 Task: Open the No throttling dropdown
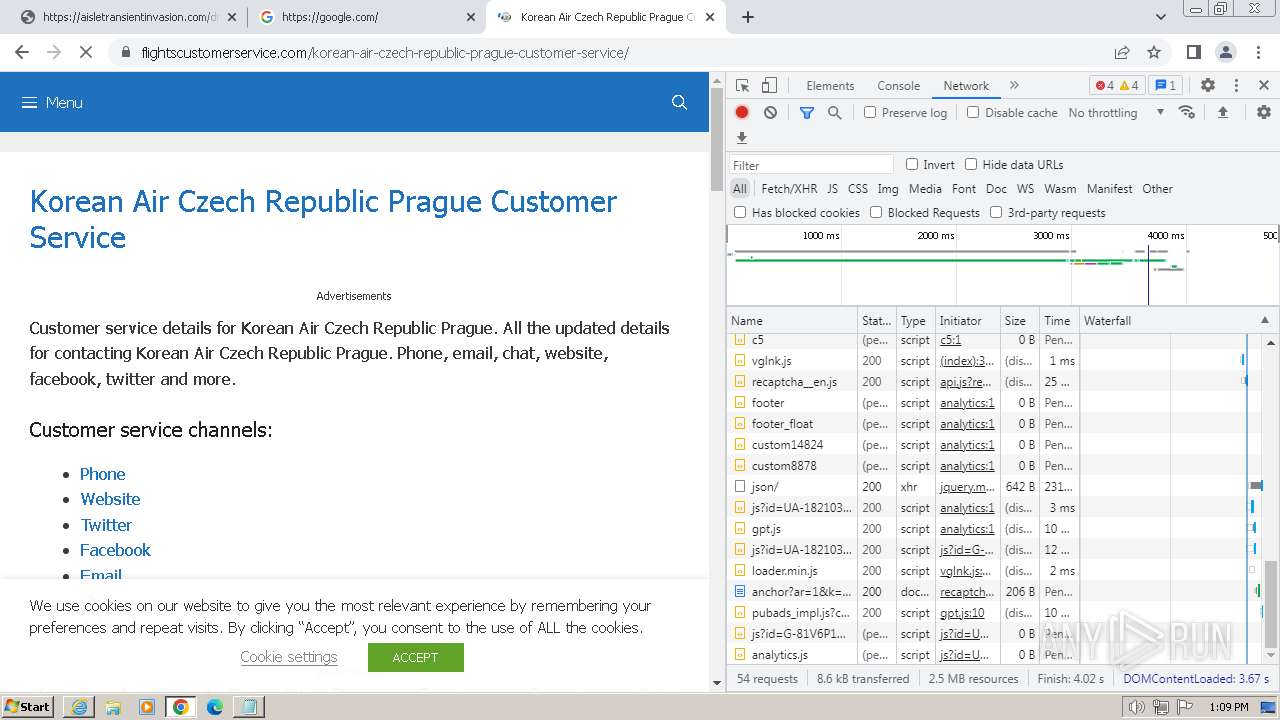coord(1116,113)
